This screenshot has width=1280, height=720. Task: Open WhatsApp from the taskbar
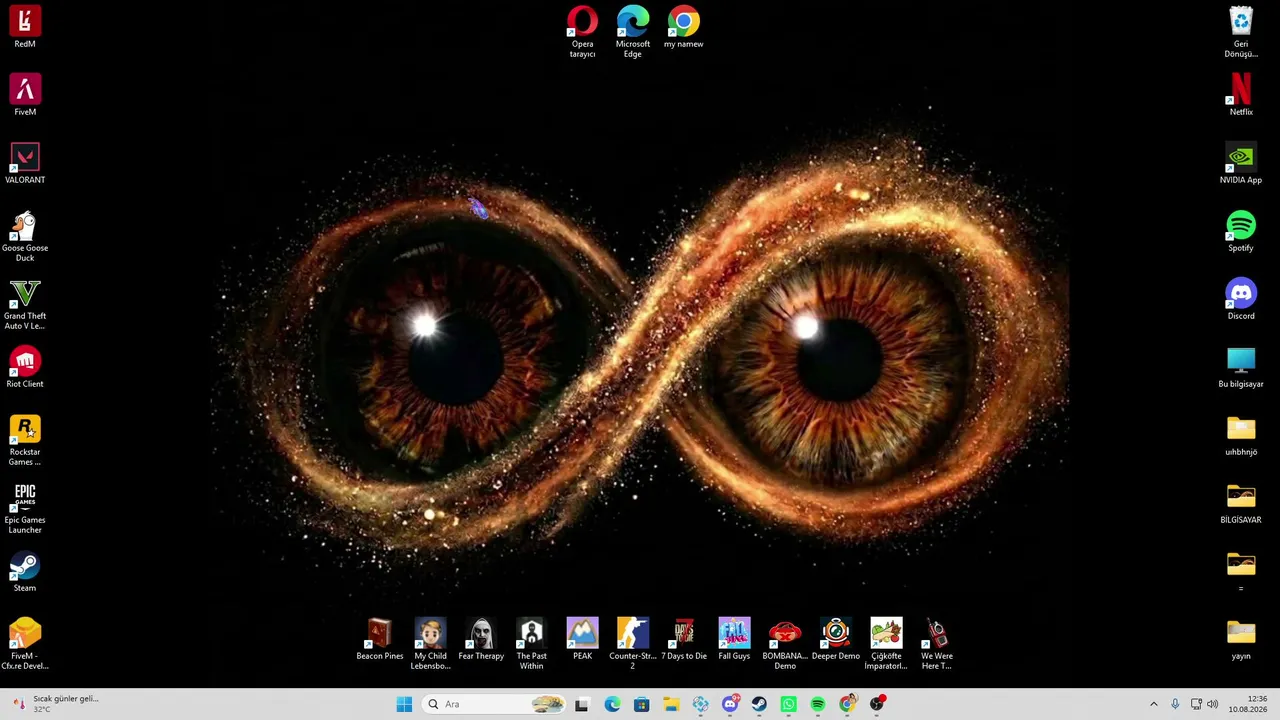pos(789,704)
